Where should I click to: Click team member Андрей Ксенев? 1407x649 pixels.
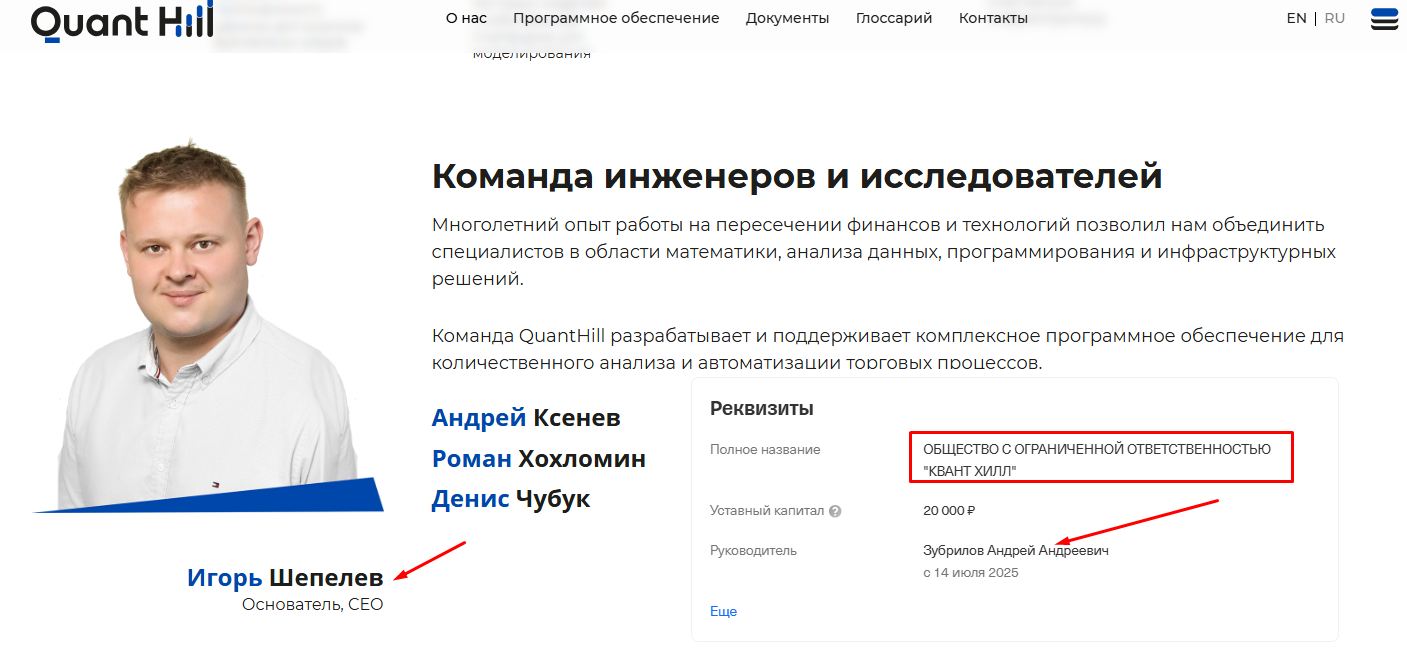pos(526,417)
